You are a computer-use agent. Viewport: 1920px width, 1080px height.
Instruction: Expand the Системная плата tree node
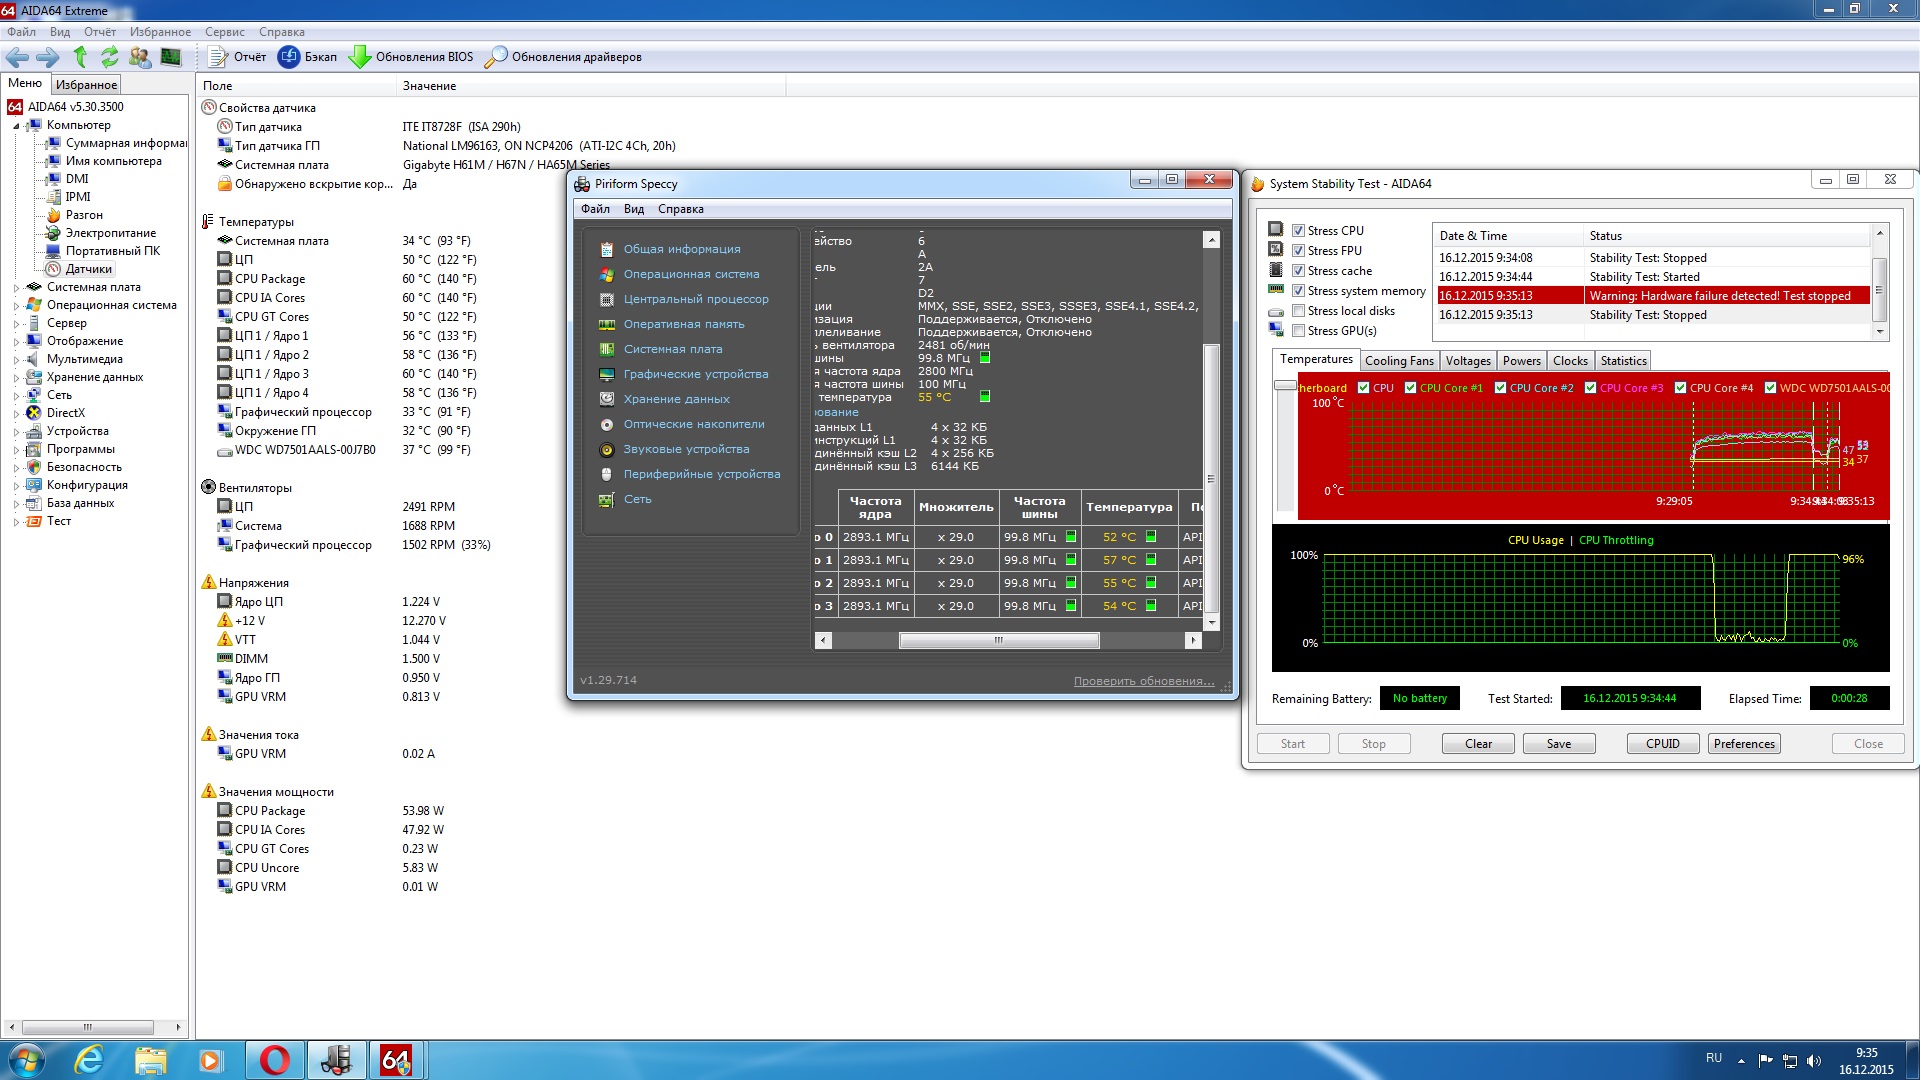click(16, 288)
